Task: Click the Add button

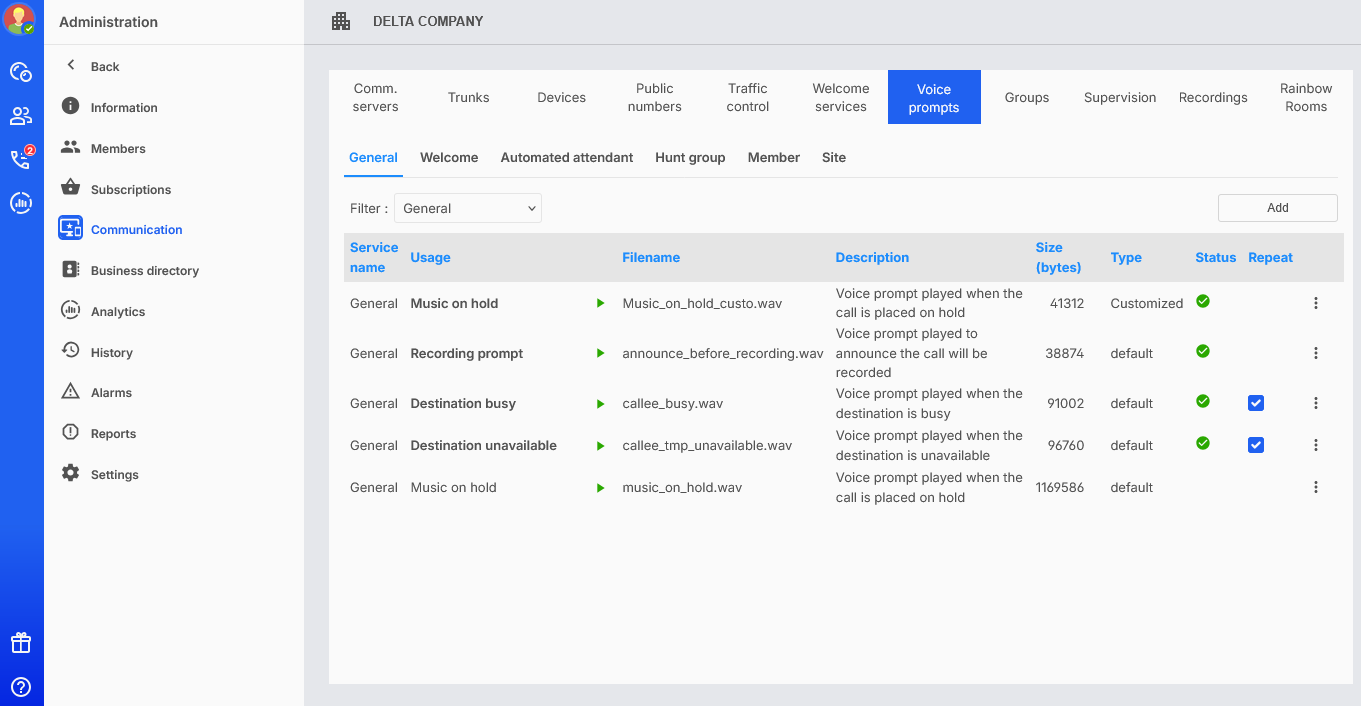Action: [1277, 208]
